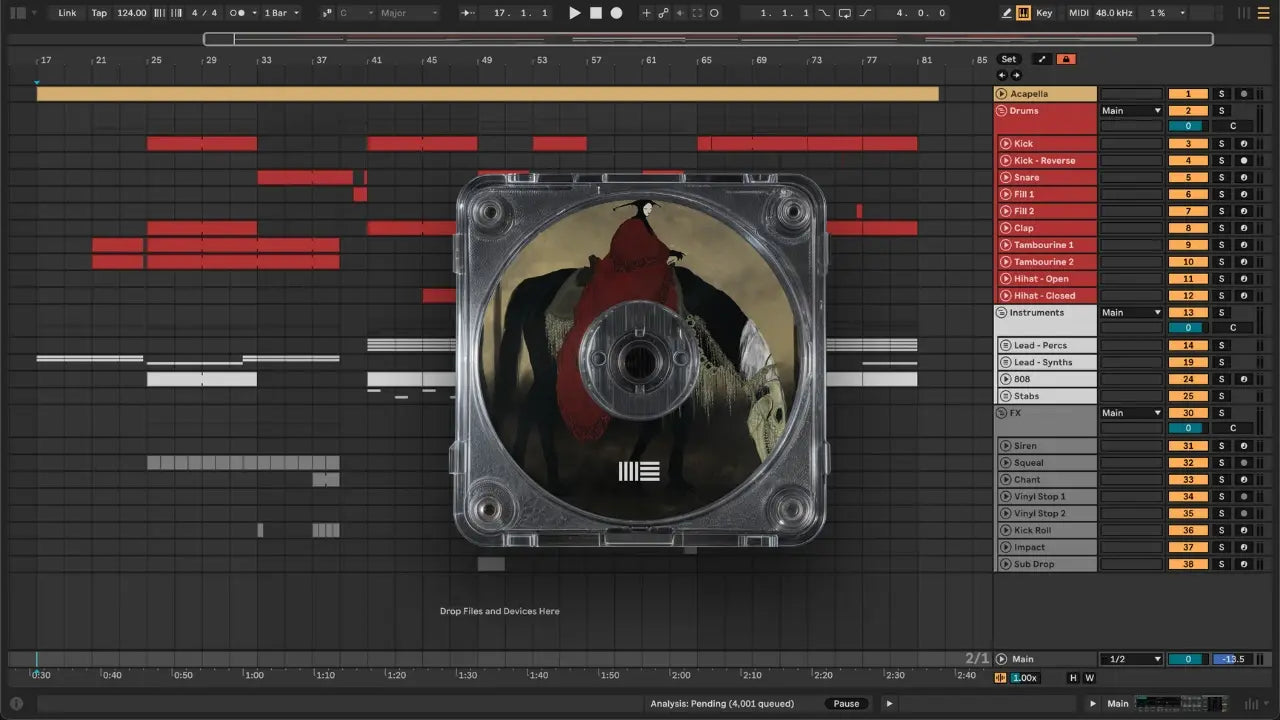Arm the Acapella track for recording

pos(1243,94)
